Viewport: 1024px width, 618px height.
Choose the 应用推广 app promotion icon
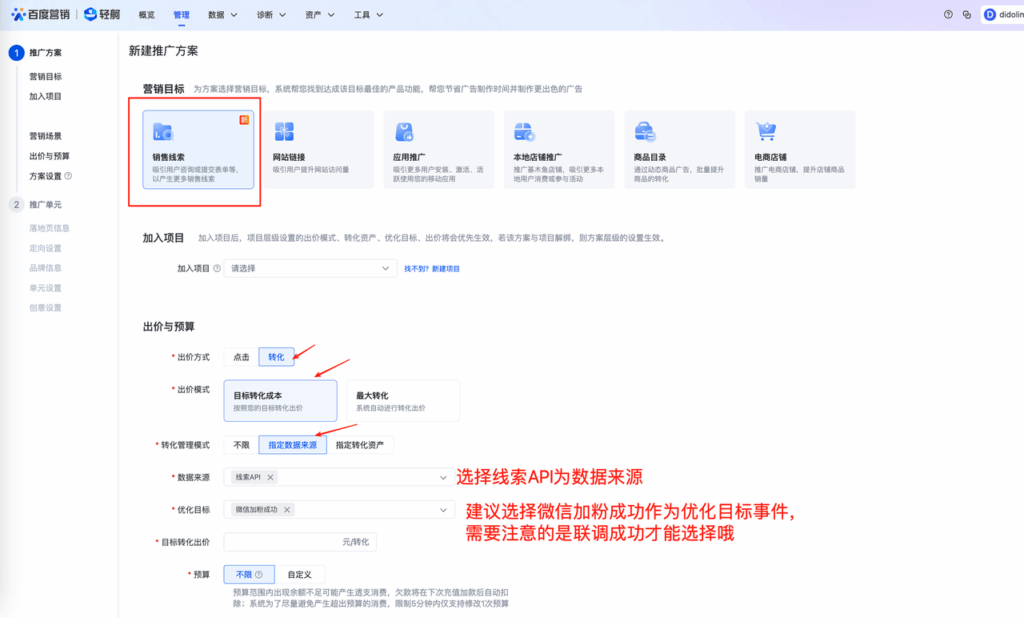[404, 132]
